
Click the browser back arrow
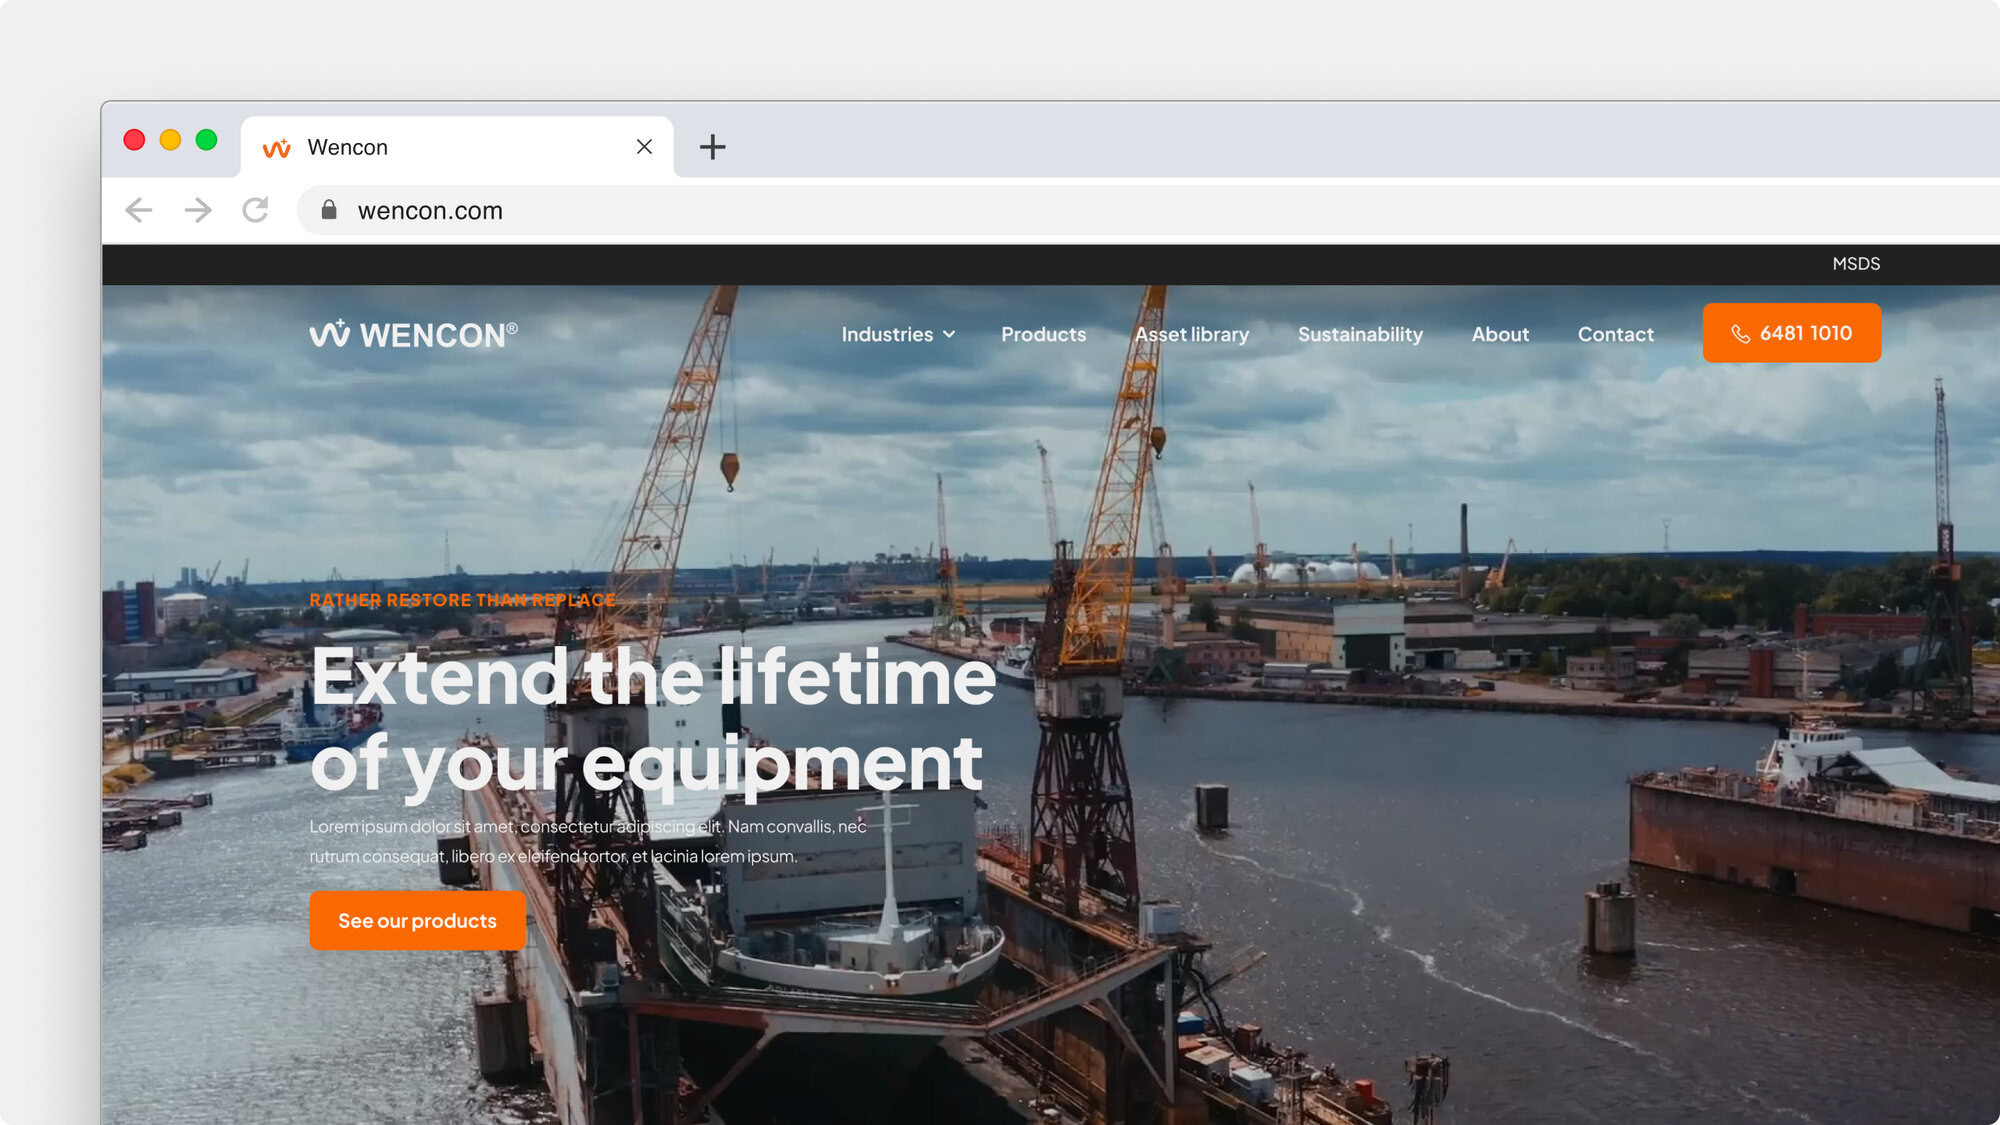click(x=139, y=210)
